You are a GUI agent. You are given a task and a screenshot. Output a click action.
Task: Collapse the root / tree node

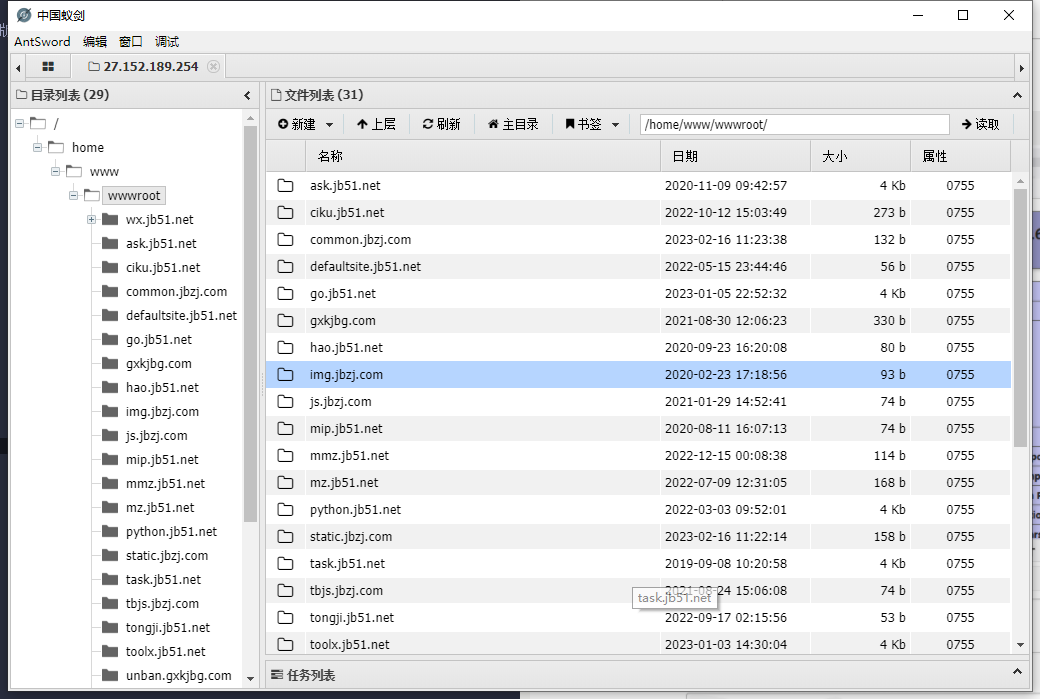(x=20, y=123)
